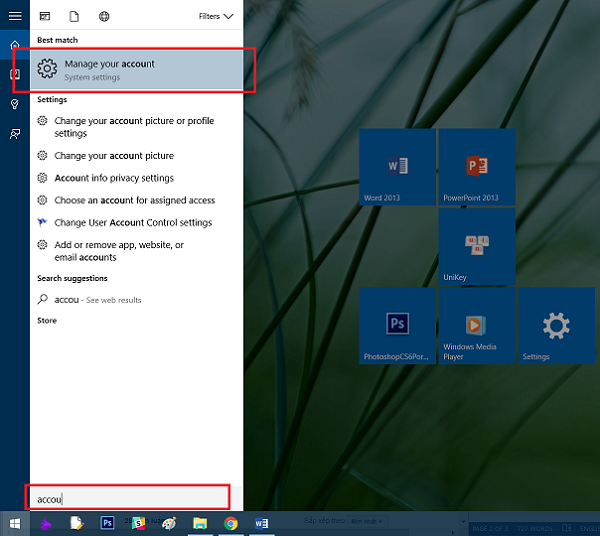
Task: Click the Home icon in the sidebar
Action: pos(15,46)
